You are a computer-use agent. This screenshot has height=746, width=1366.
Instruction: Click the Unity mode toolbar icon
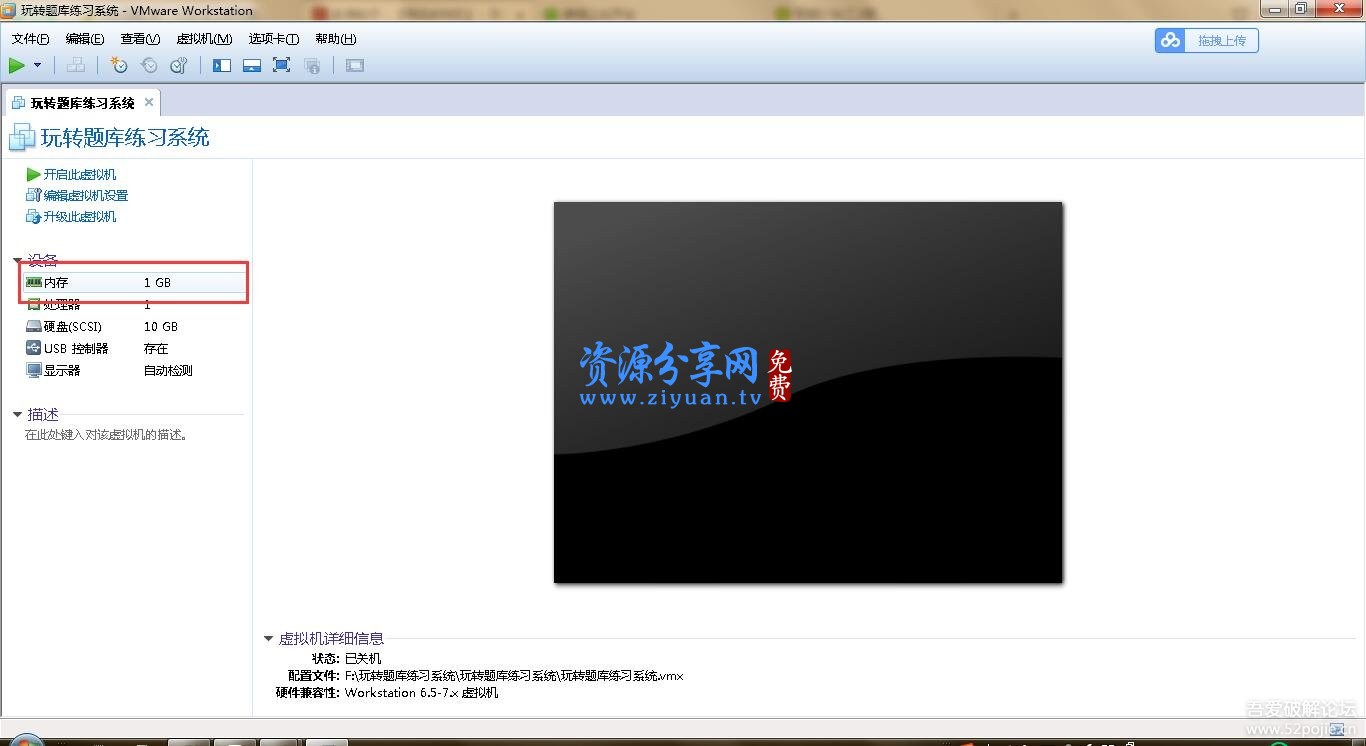pos(311,65)
